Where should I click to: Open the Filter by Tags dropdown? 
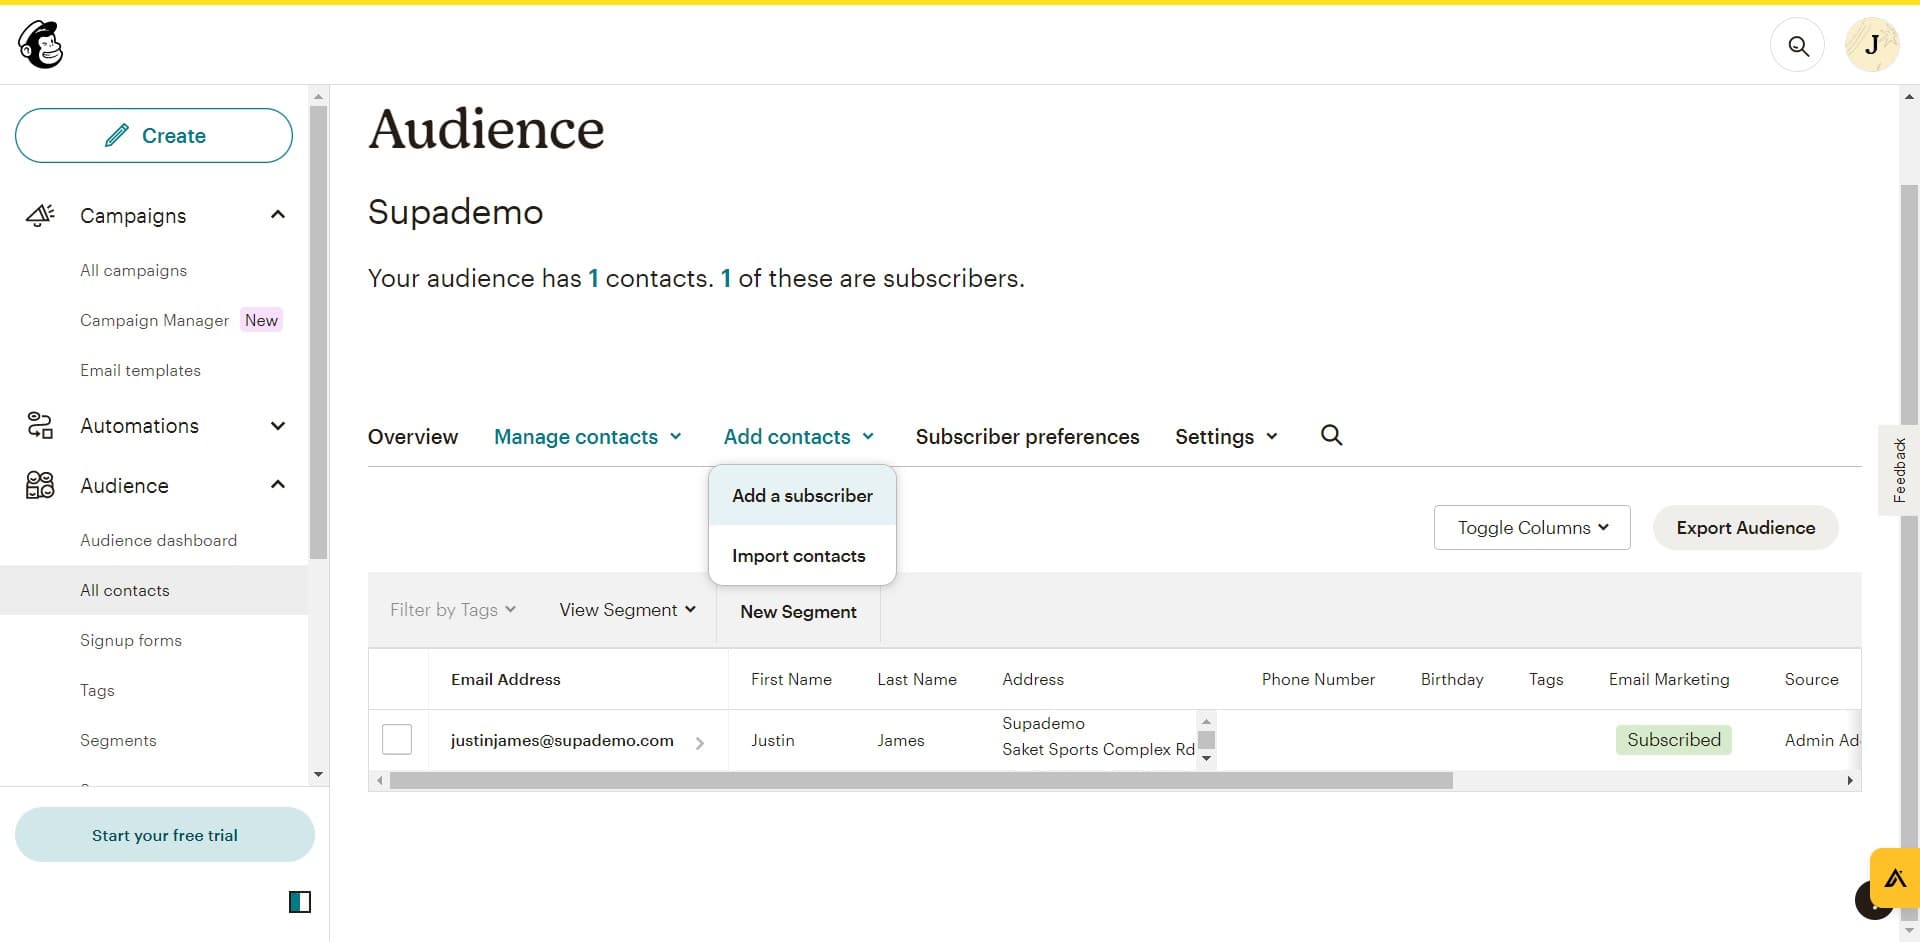coord(452,609)
